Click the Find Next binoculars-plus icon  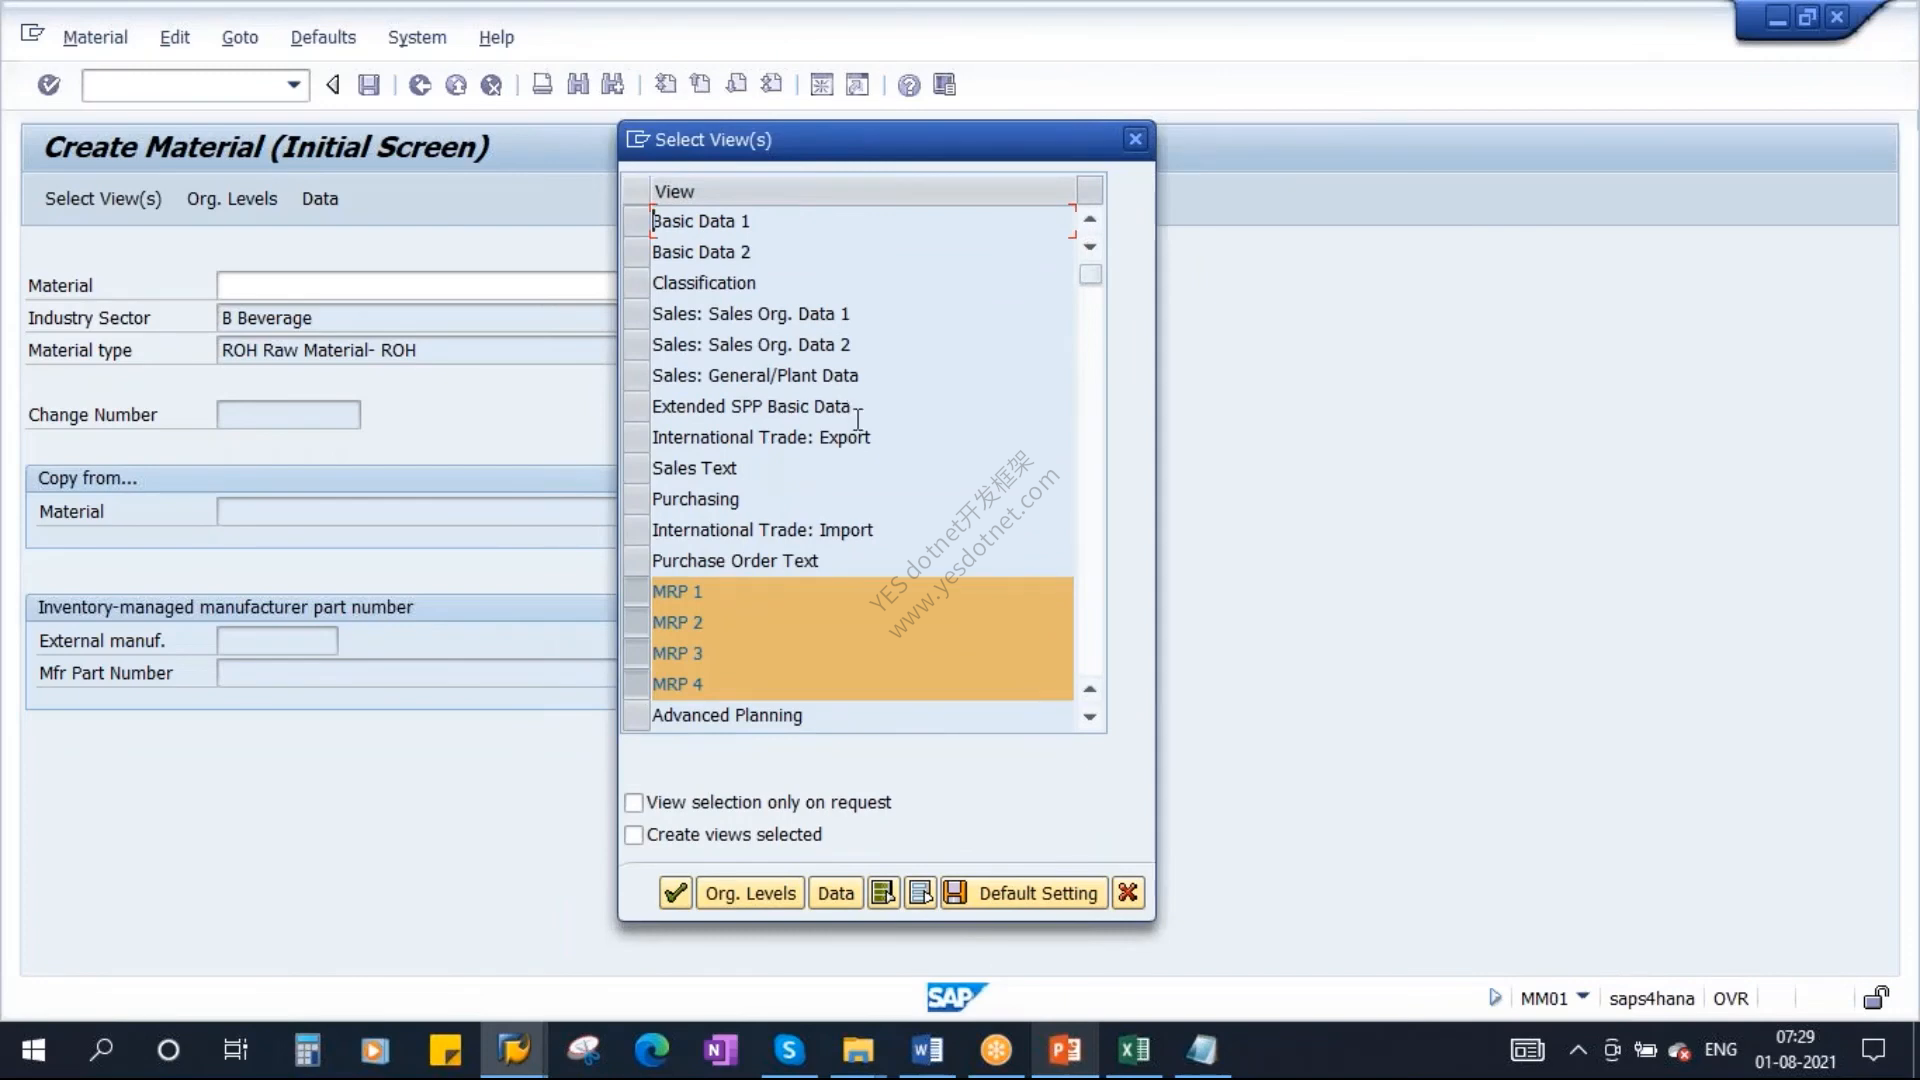pyautogui.click(x=613, y=85)
